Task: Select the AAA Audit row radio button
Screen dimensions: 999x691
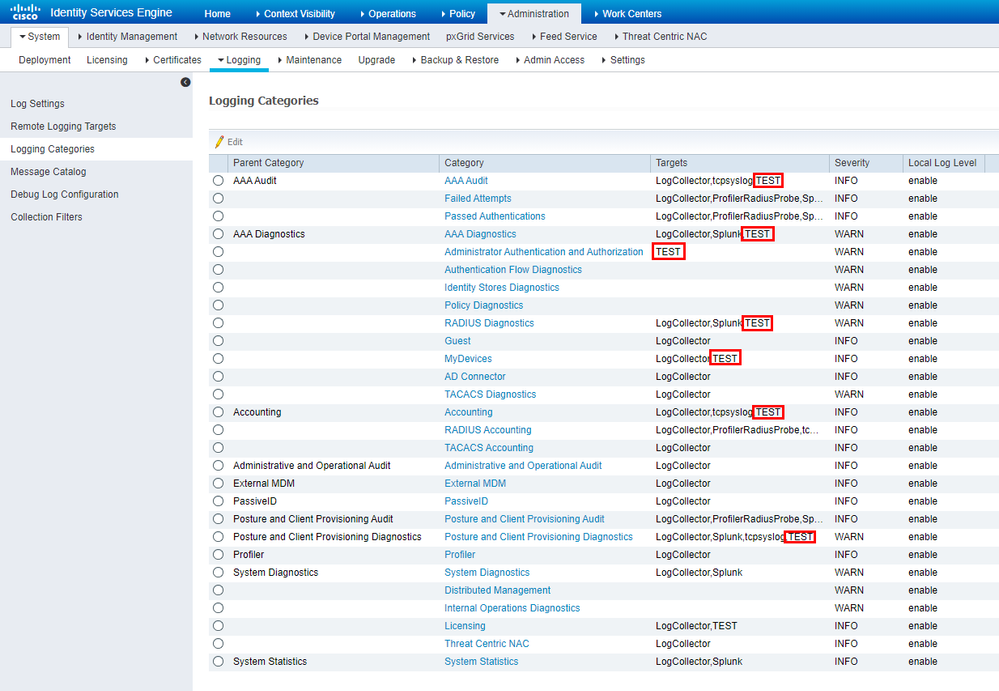Action: pyautogui.click(x=219, y=181)
